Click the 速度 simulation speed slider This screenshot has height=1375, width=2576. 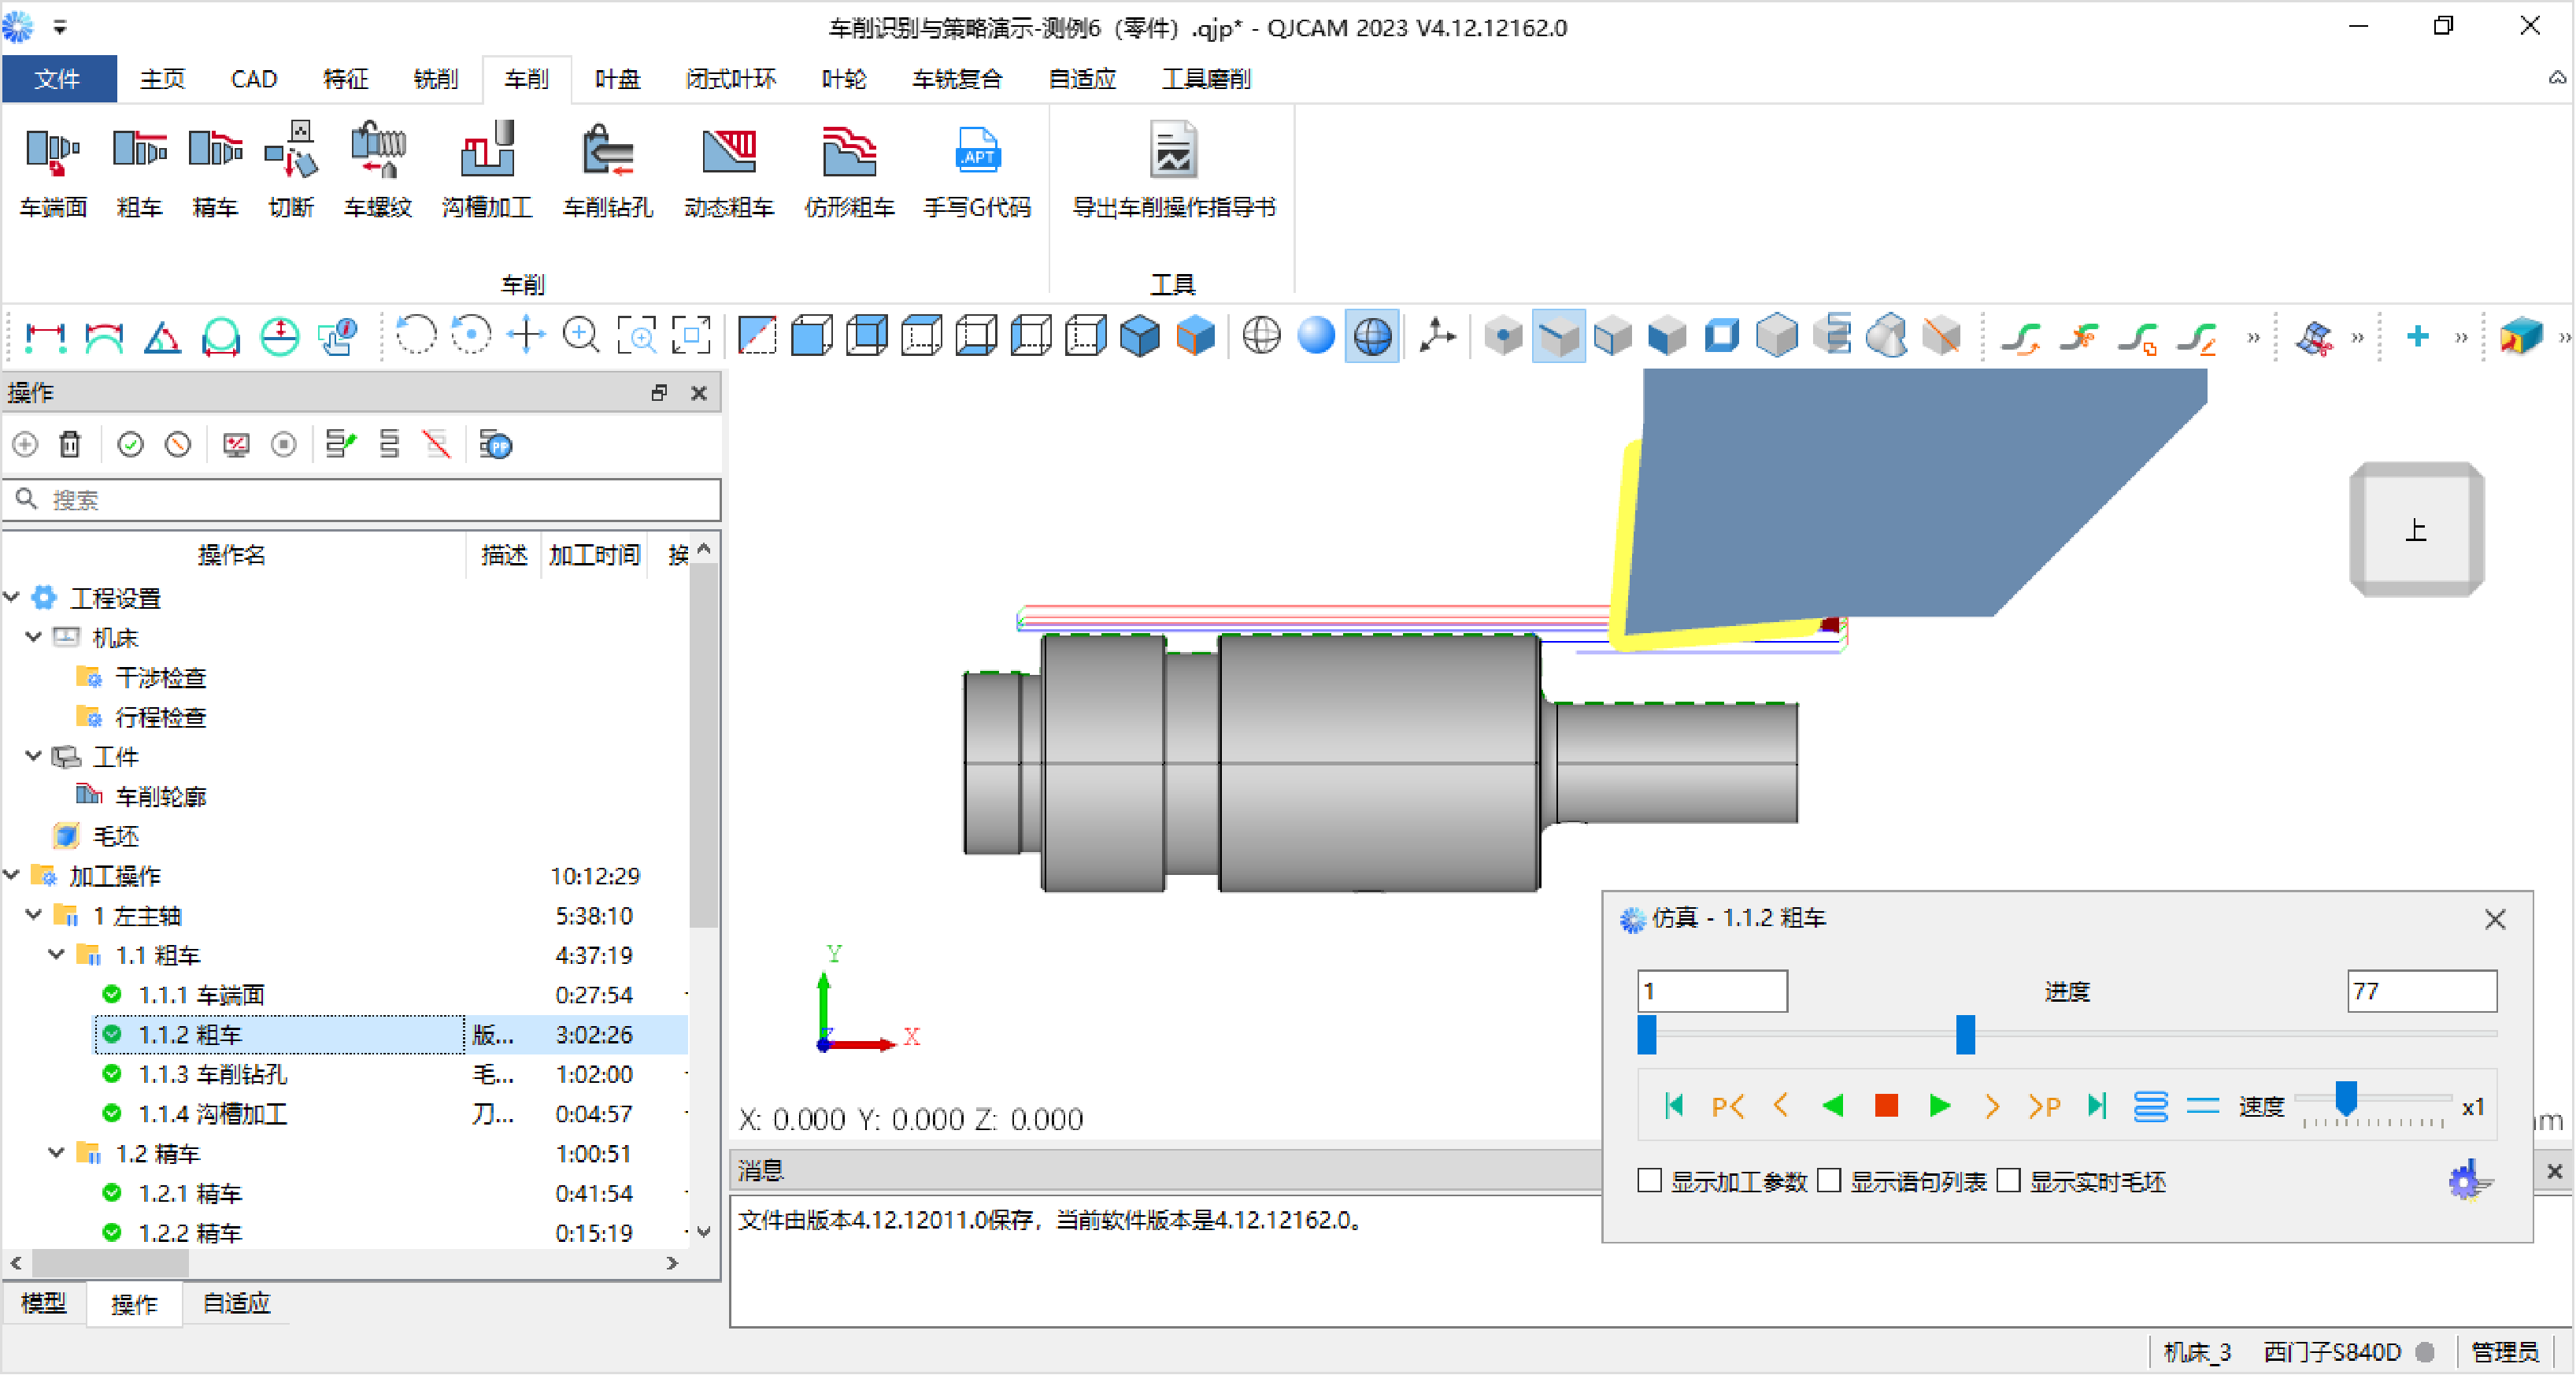[2345, 1098]
